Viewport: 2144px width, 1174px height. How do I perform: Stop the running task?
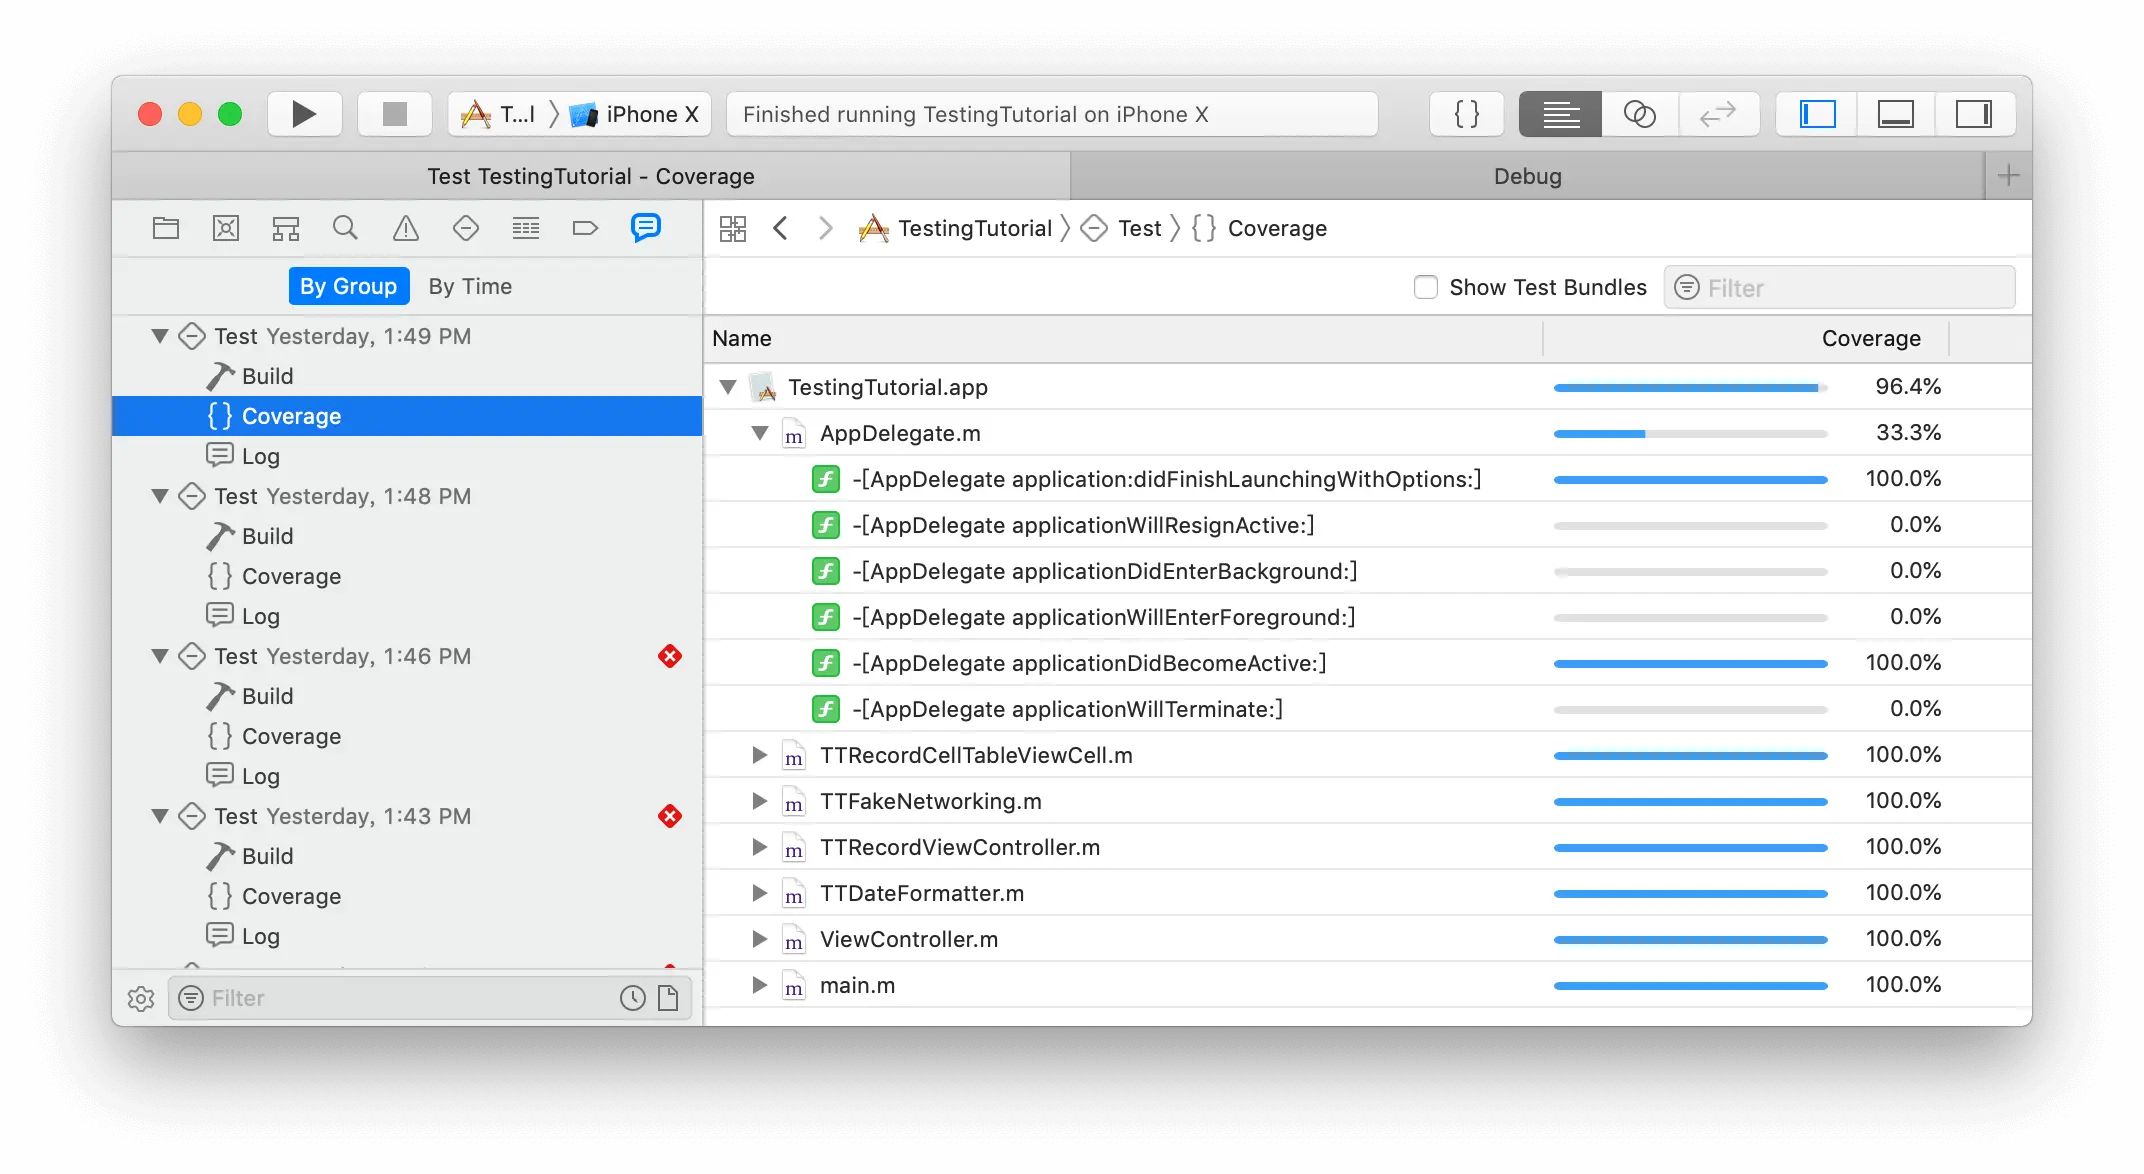point(395,114)
